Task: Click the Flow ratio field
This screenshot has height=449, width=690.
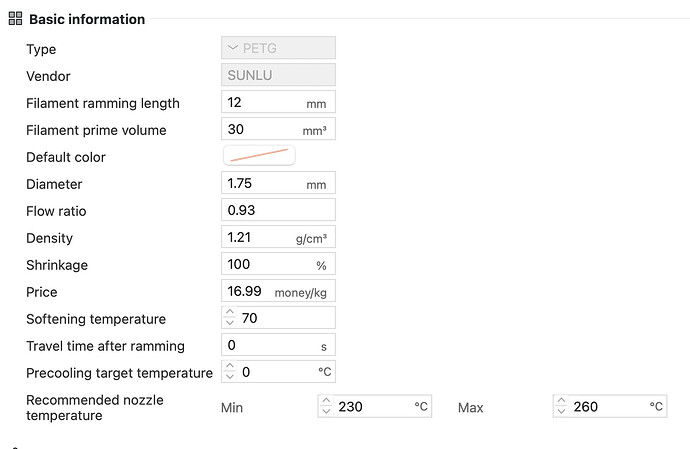Action: 278,210
